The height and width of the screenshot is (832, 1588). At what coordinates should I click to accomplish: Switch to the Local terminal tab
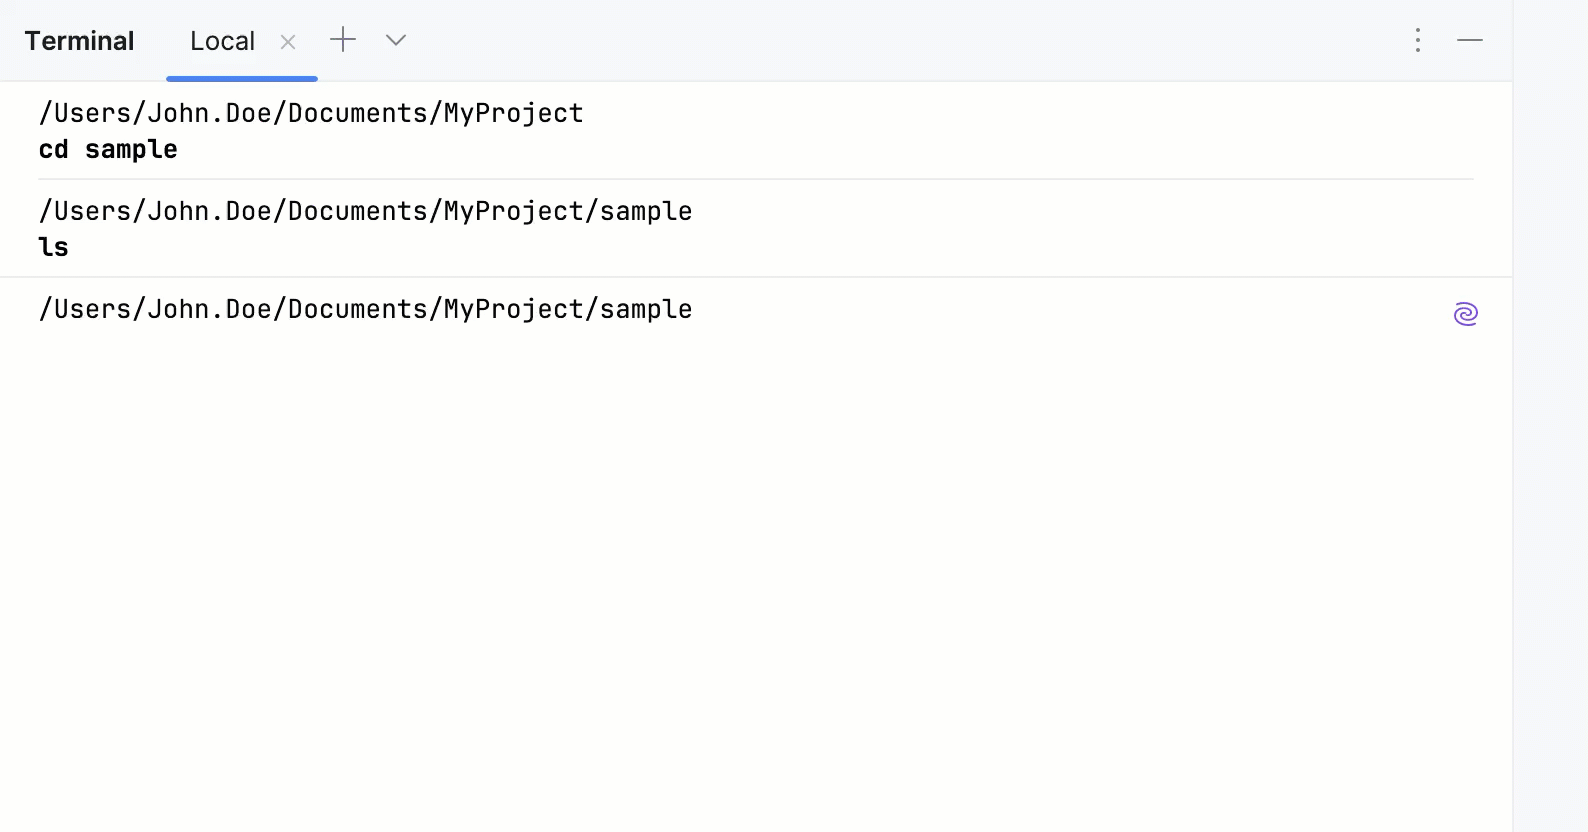(x=222, y=41)
